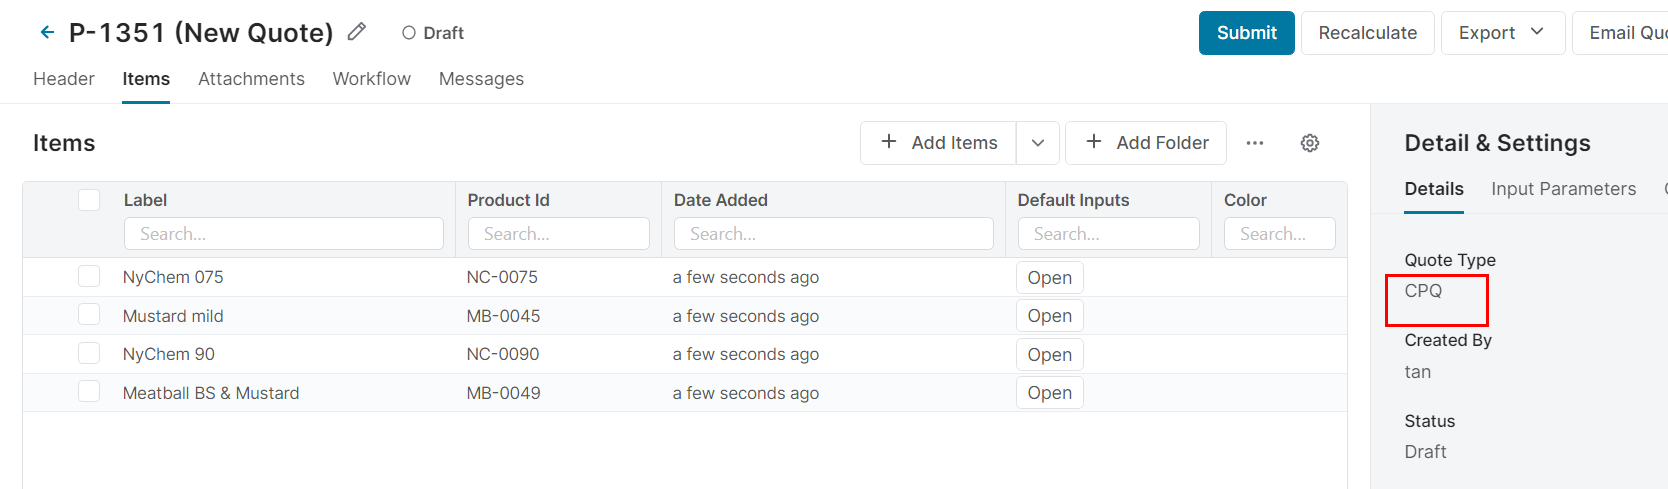Viewport: 1668px width, 489px height.
Task: Select the NyChem 075 row checkbox
Action: point(89,277)
